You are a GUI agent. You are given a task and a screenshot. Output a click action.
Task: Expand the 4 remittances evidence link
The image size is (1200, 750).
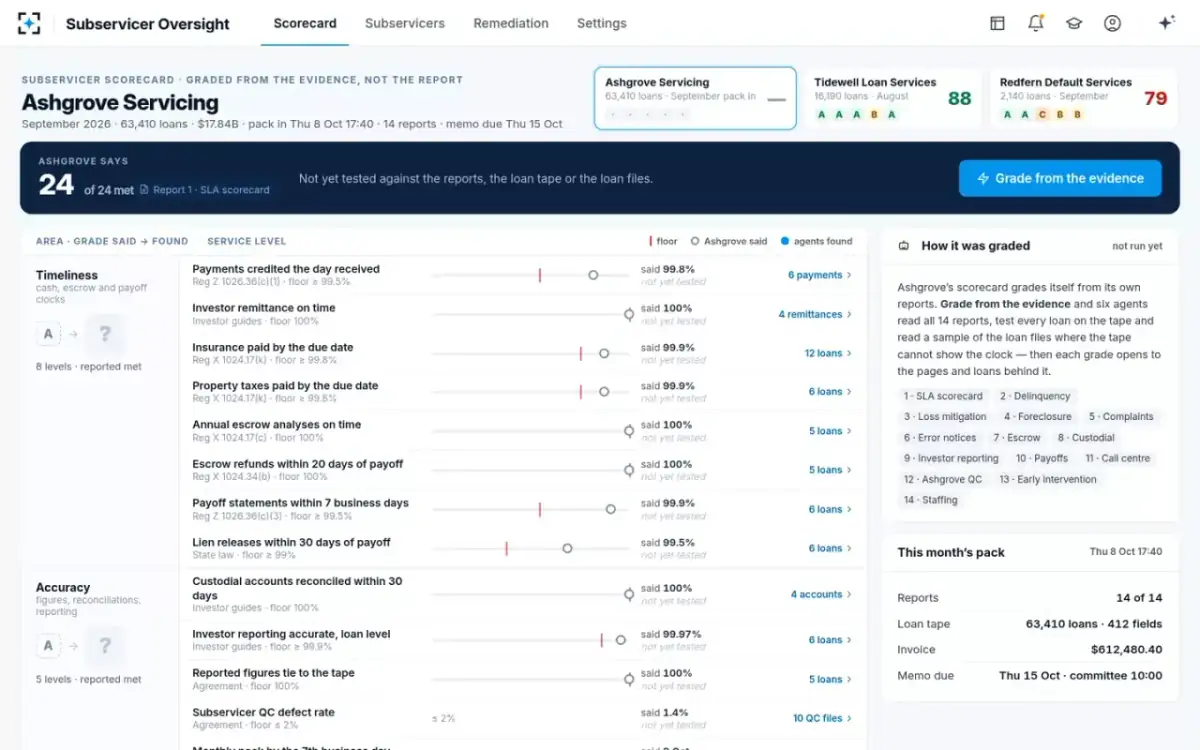pyautogui.click(x=815, y=314)
